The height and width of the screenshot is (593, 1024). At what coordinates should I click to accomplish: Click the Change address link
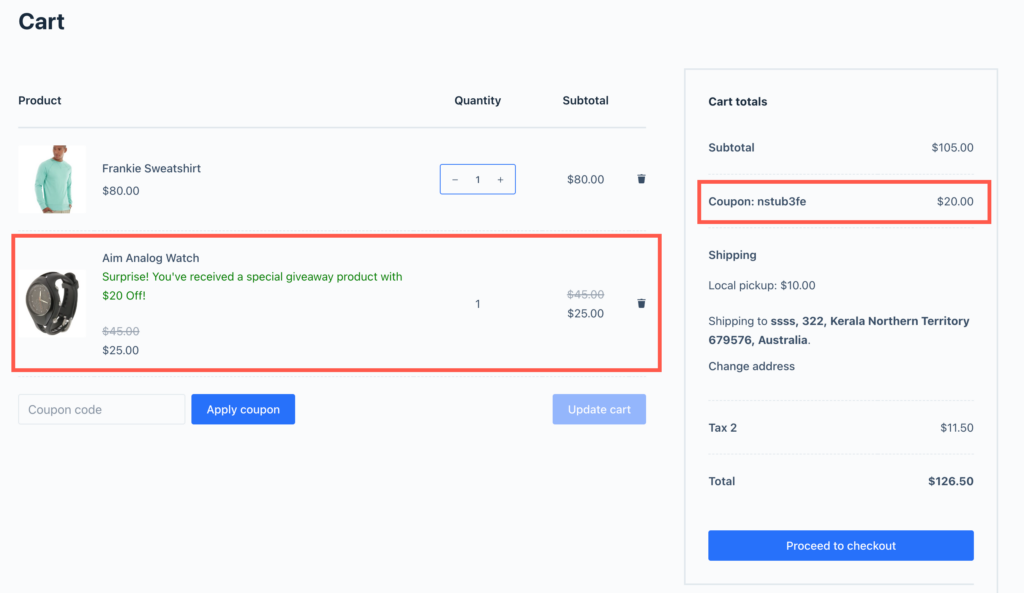pos(751,366)
